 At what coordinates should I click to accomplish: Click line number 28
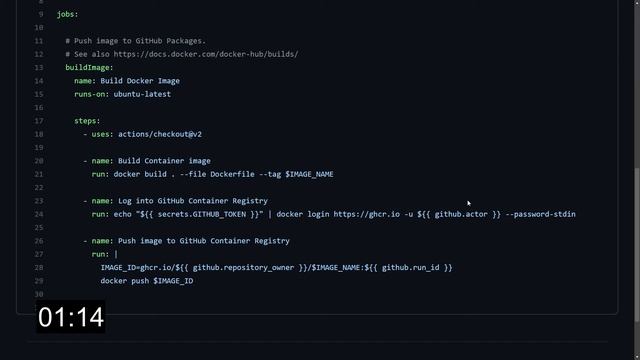pyautogui.click(x=39, y=268)
